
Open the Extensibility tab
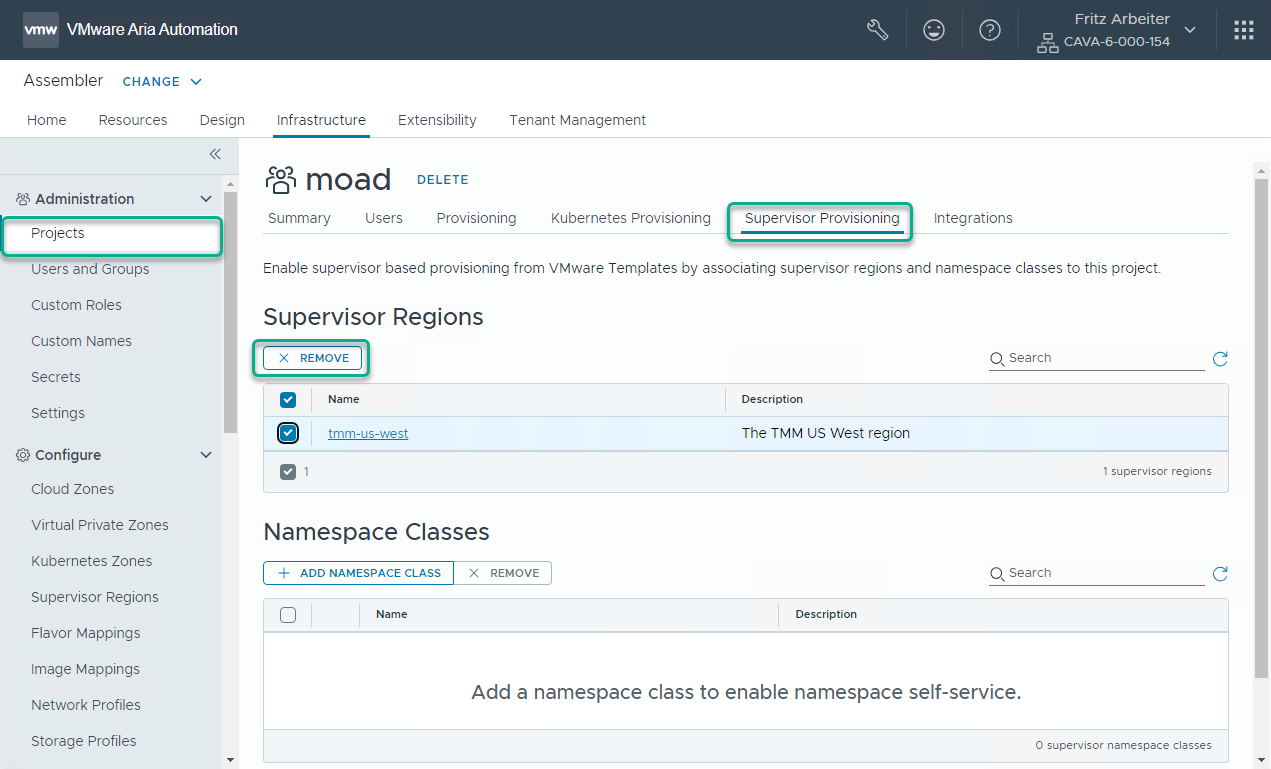437,120
